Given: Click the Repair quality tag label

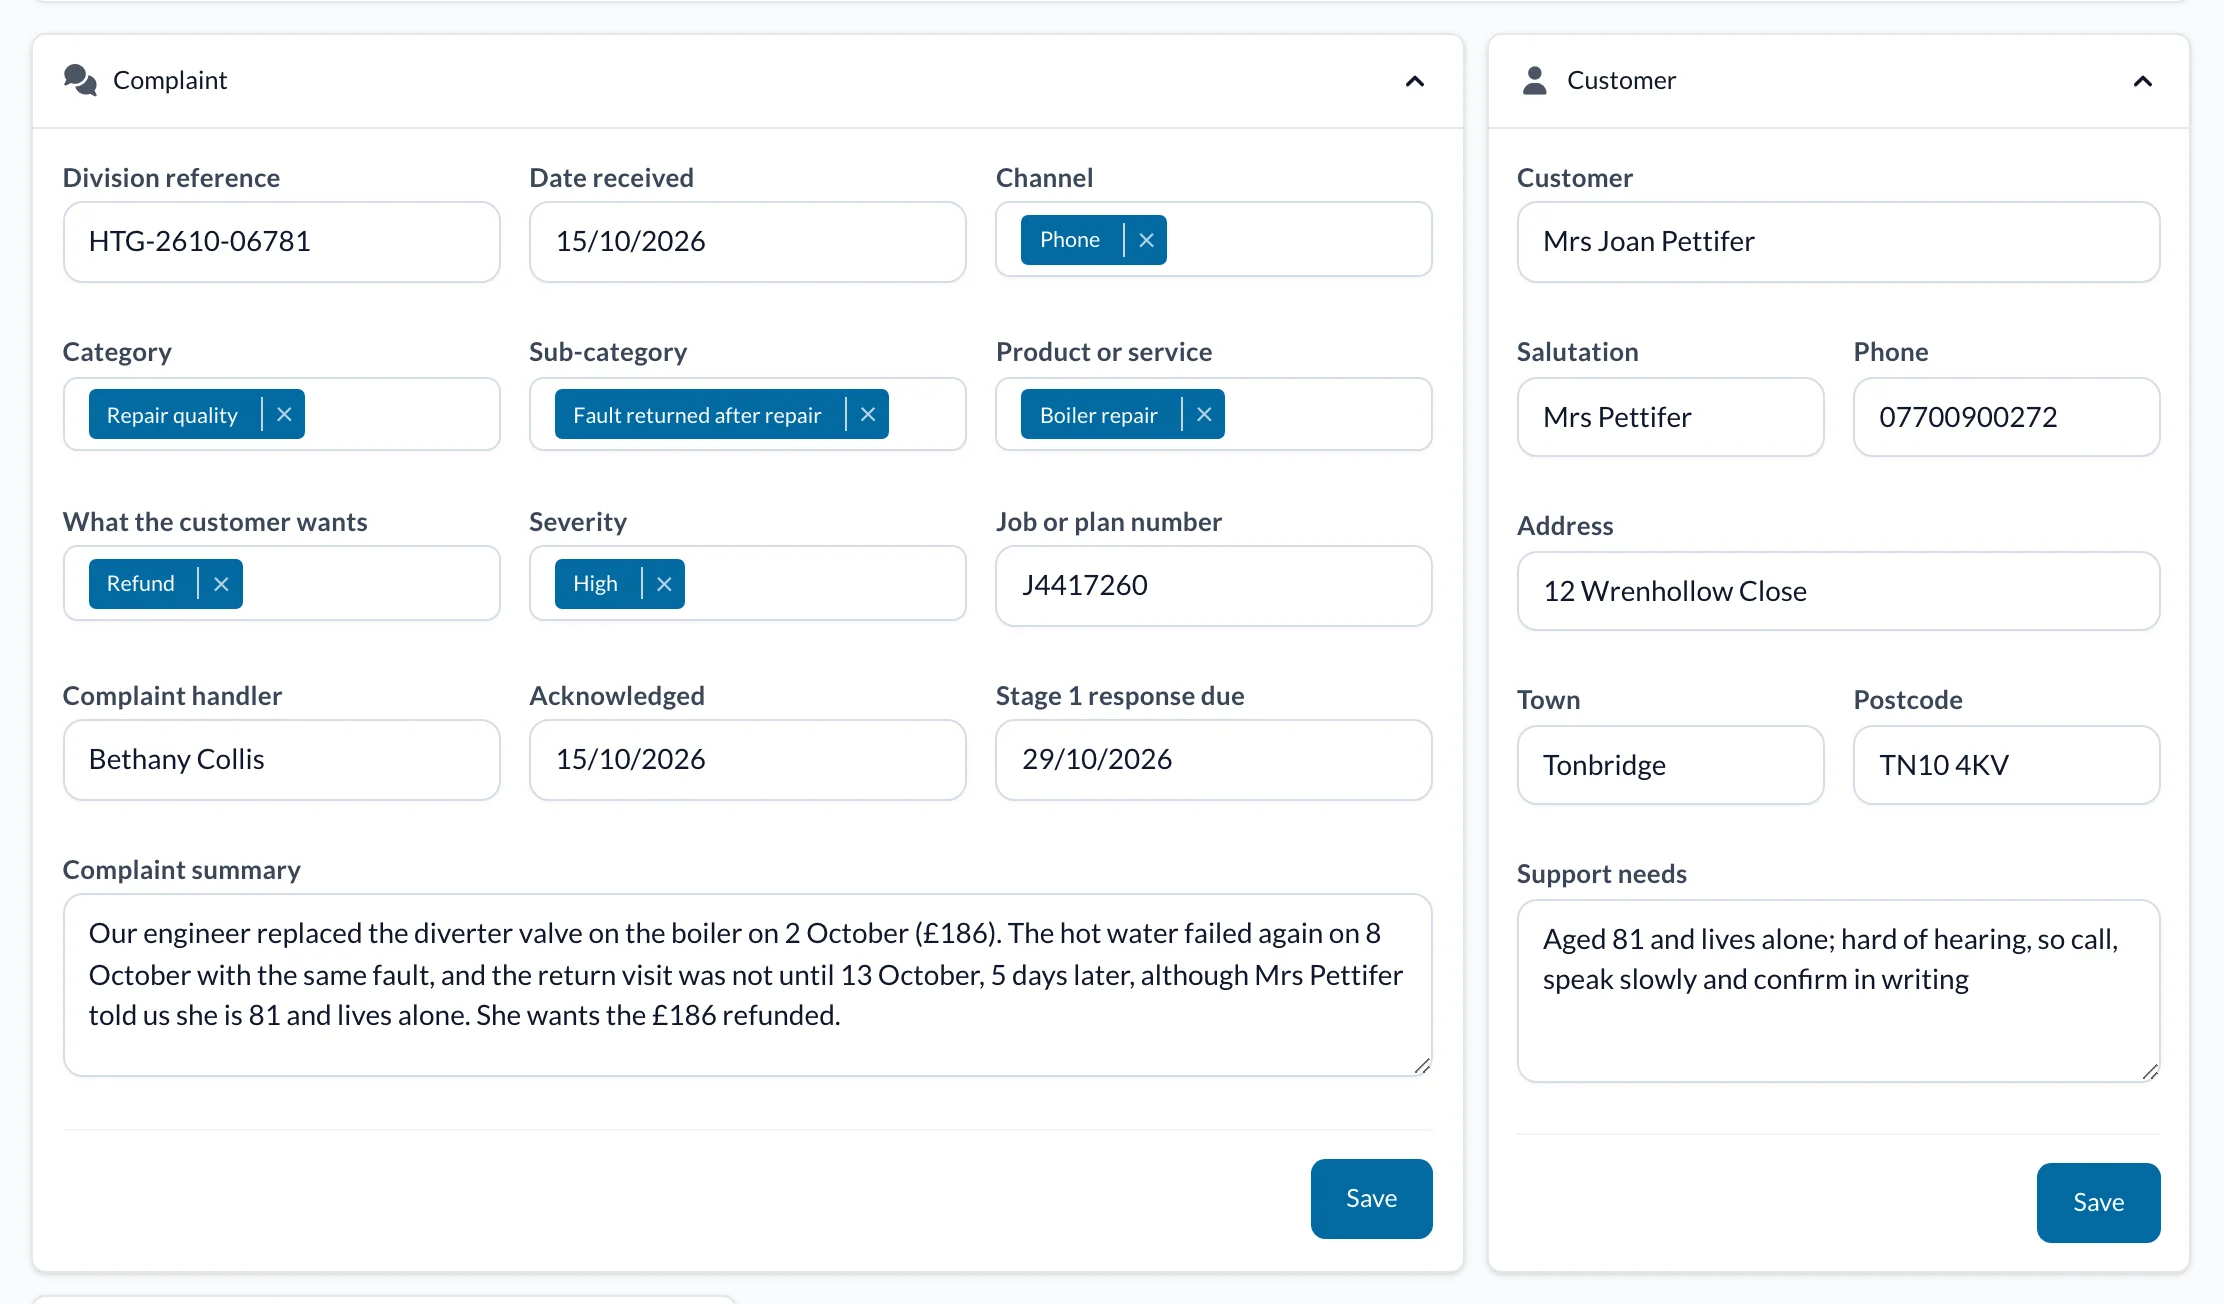Looking at the screenshot, I should [172, 415].
